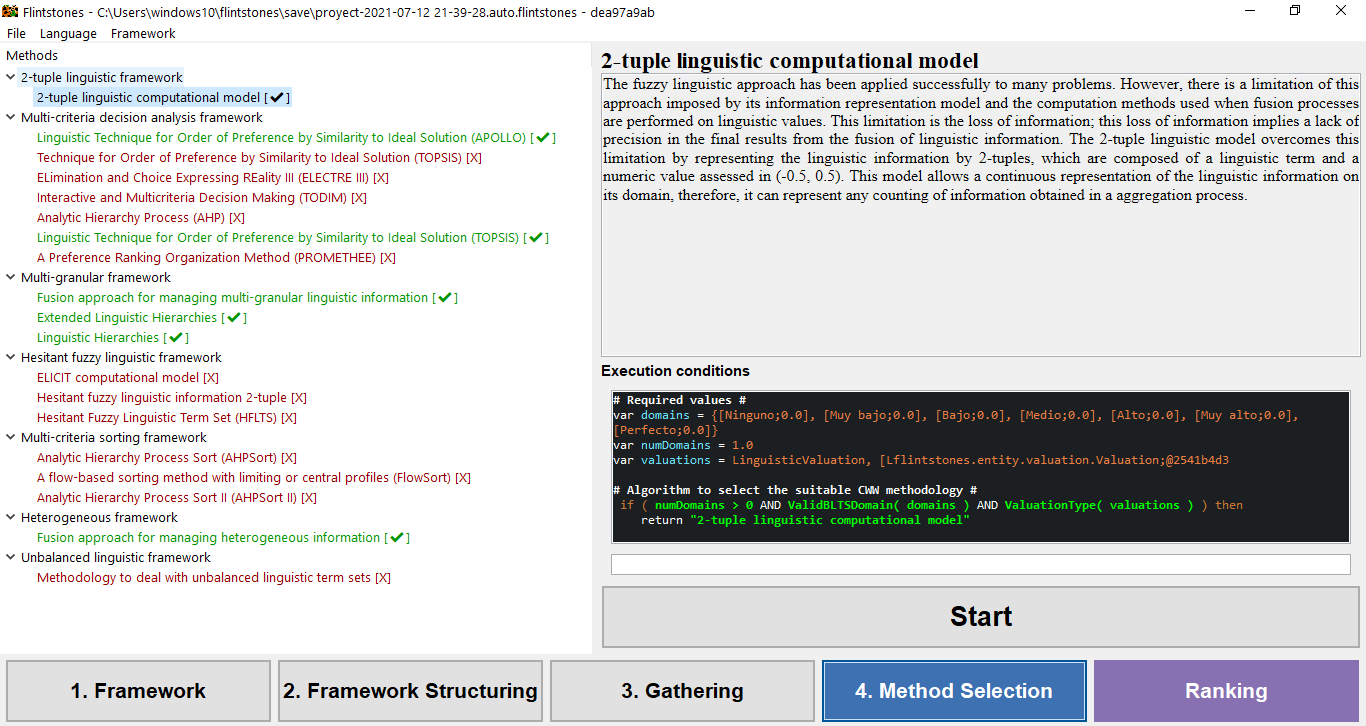
Task: Select Linguistic Hierarchies method
Action: point(98,338)
